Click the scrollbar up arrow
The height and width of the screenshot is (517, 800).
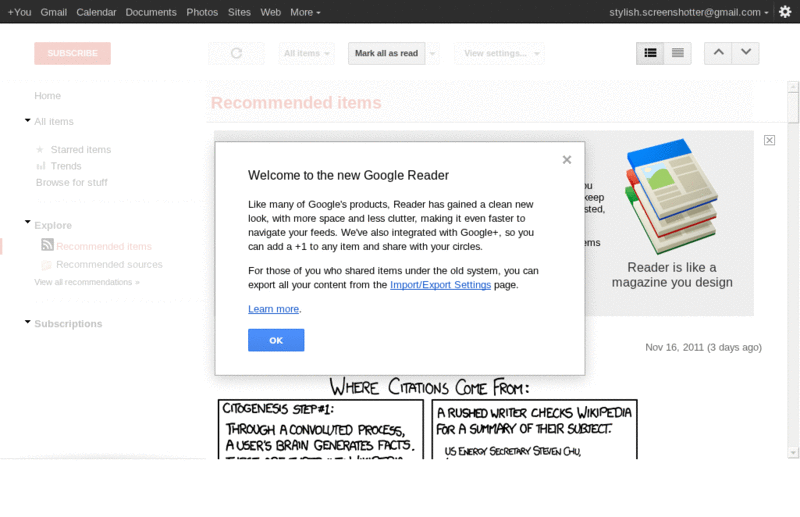(x=793, y=86)
